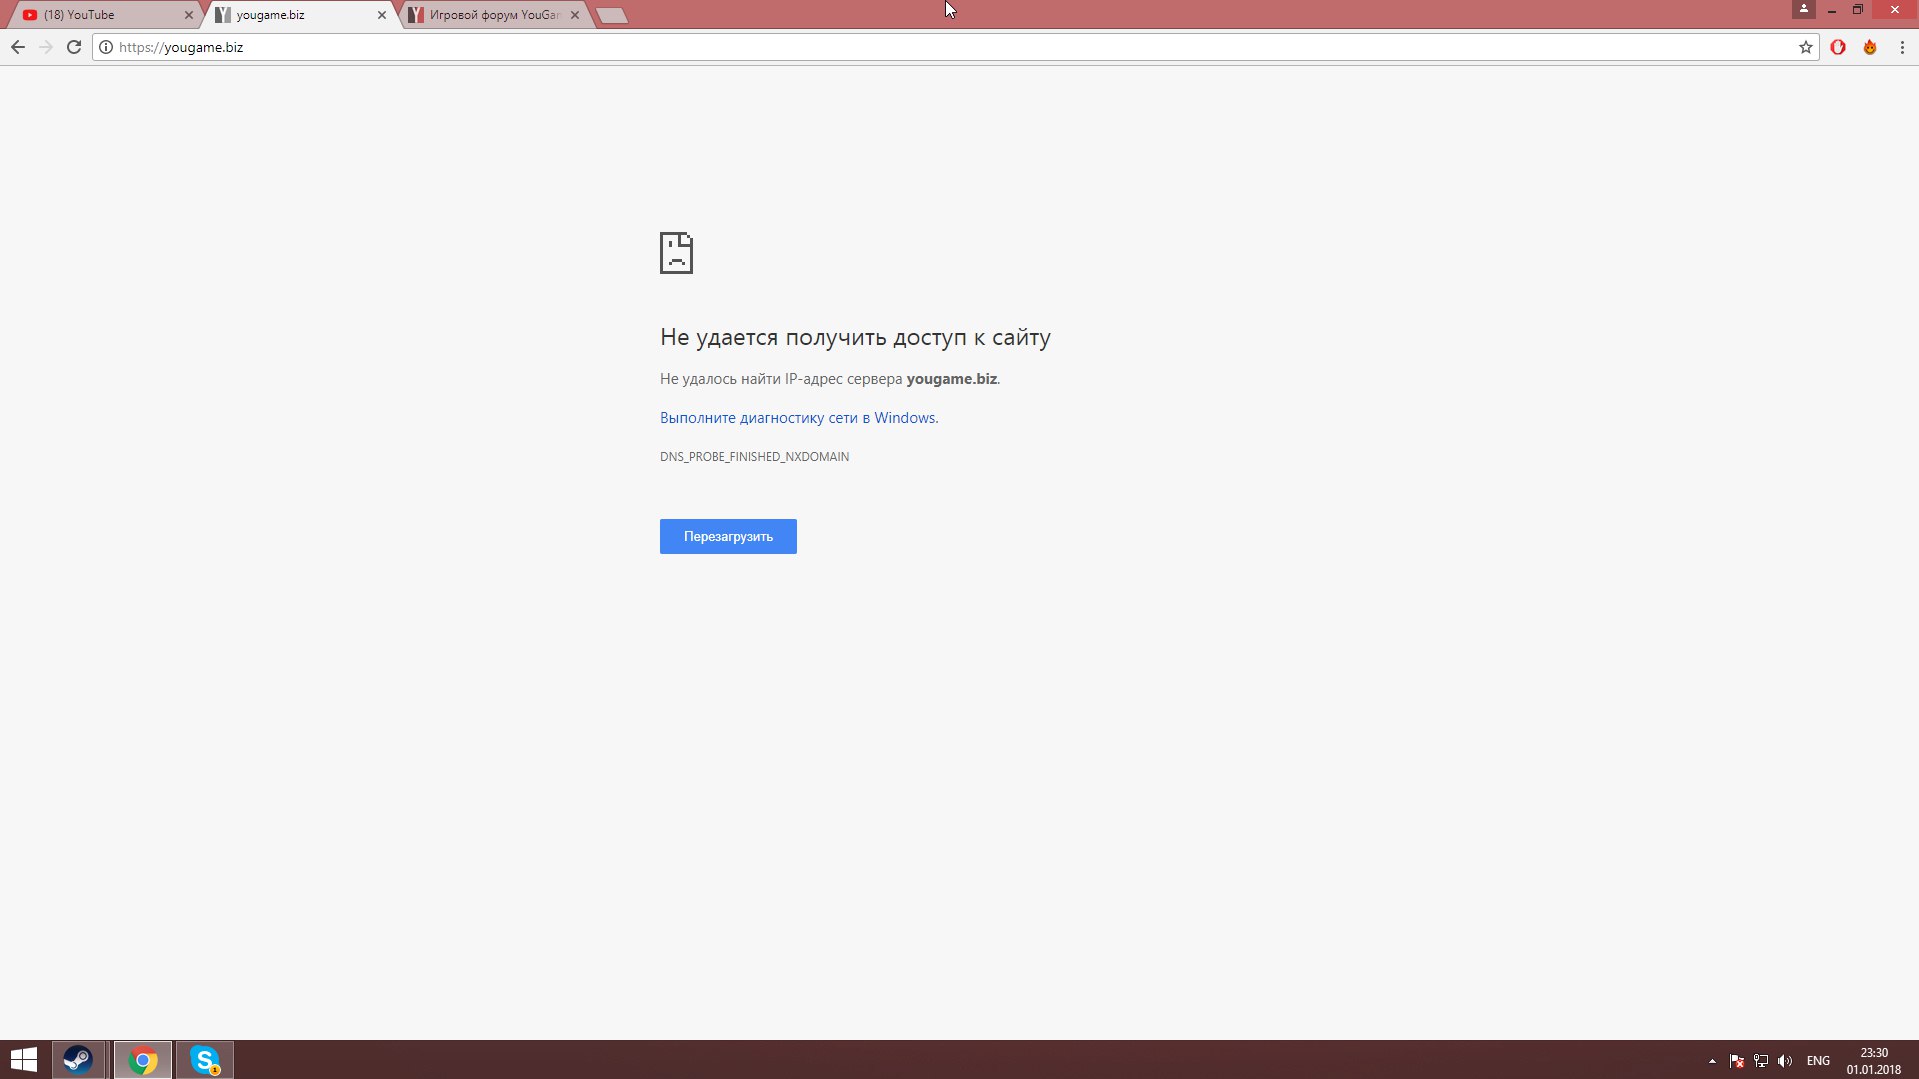Switch to the Игровой форум YouGame tab
This screenshot has width=1919, height=1079.
[x=493, y=15]
